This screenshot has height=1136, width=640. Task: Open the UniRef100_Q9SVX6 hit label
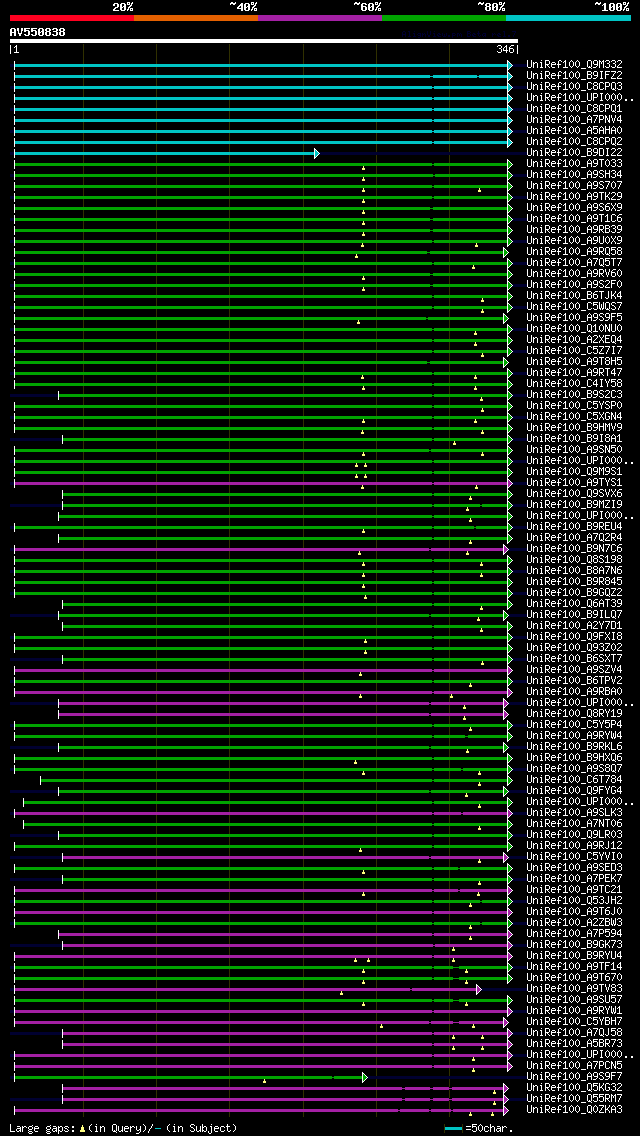click(x=575, y=493)
